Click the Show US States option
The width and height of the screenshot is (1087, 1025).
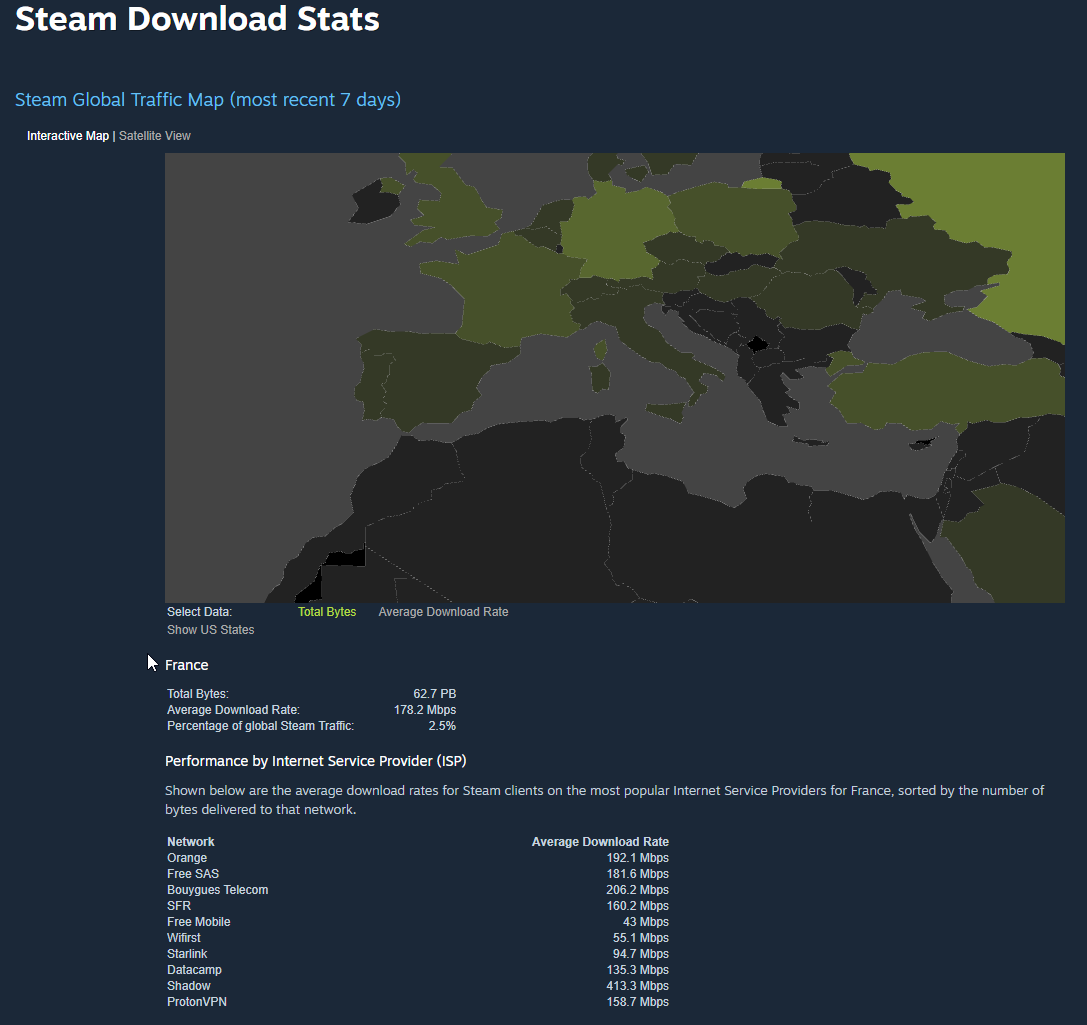pos(211,630)
